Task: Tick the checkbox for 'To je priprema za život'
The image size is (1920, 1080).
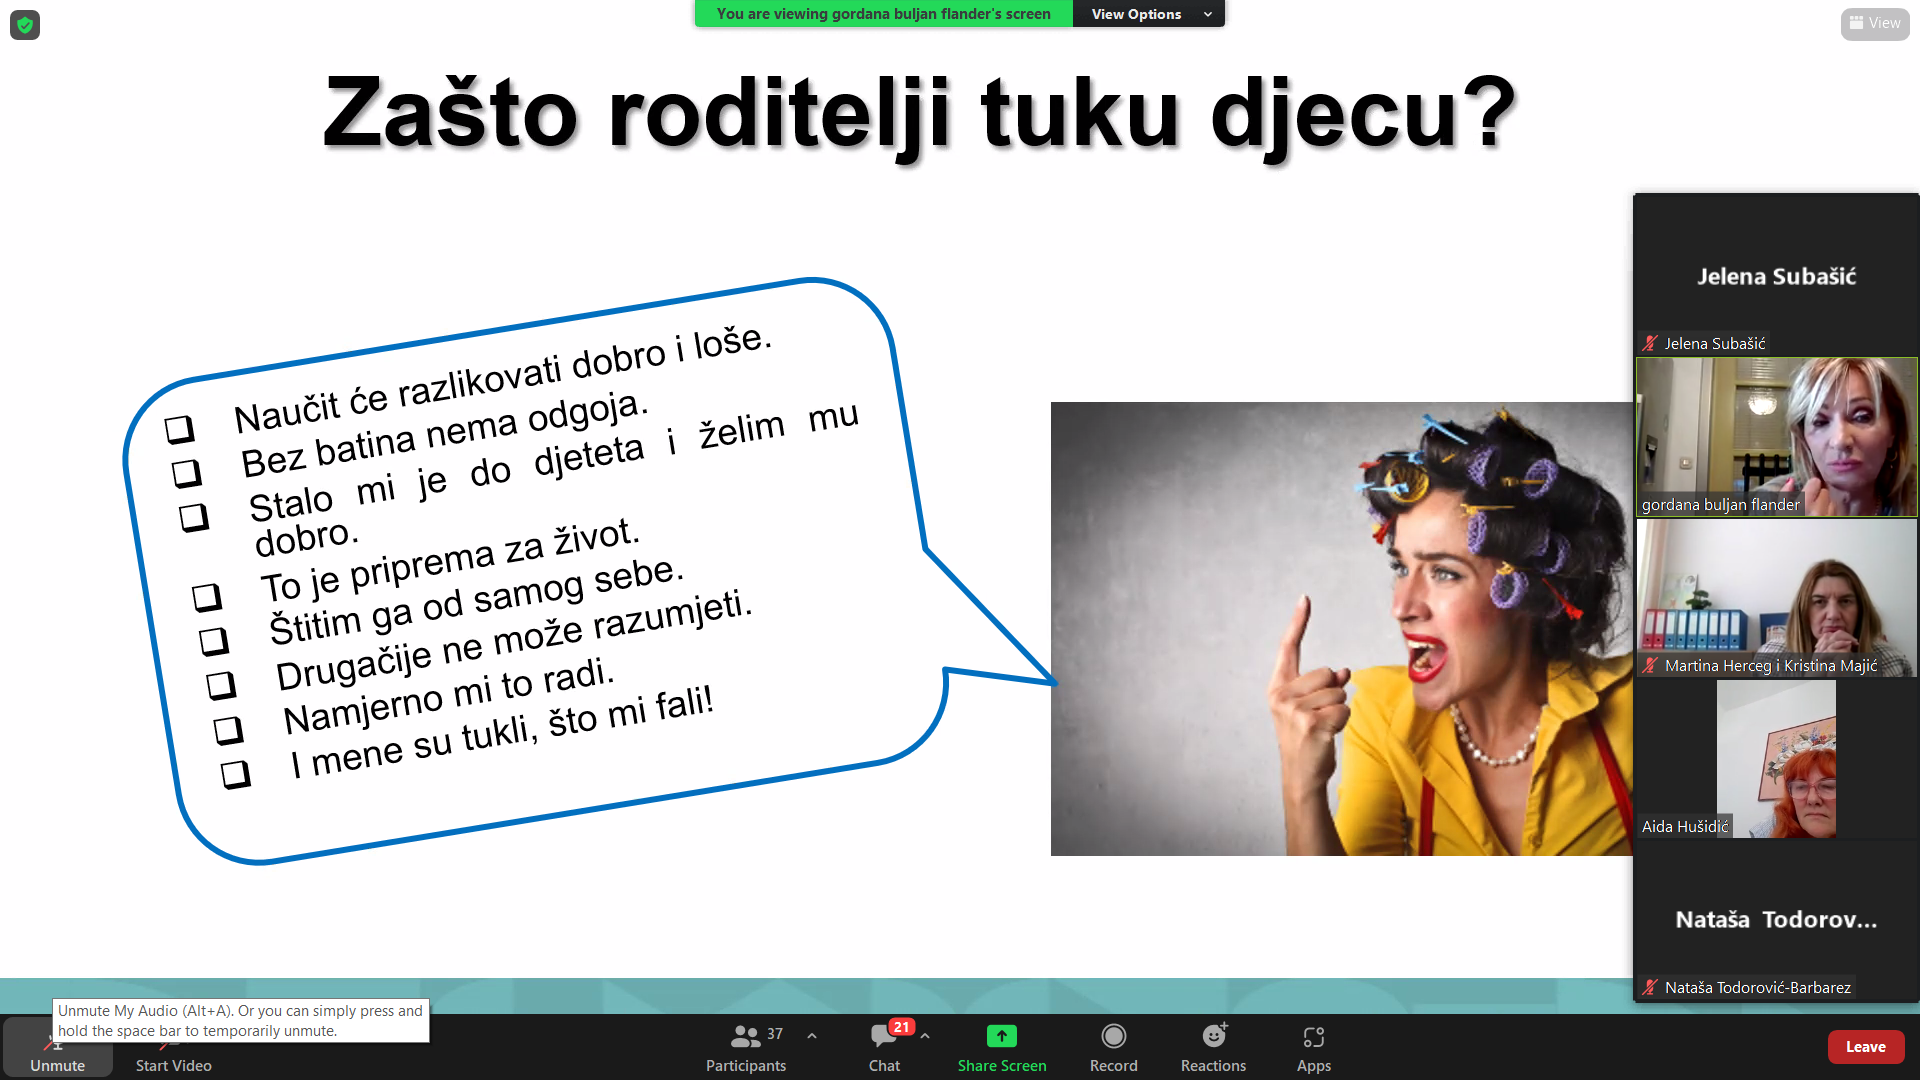Action: click(x=207, y=598)
